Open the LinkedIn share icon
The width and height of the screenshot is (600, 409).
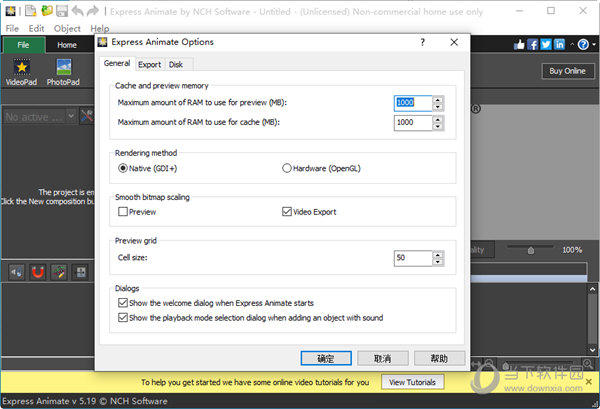559,45
